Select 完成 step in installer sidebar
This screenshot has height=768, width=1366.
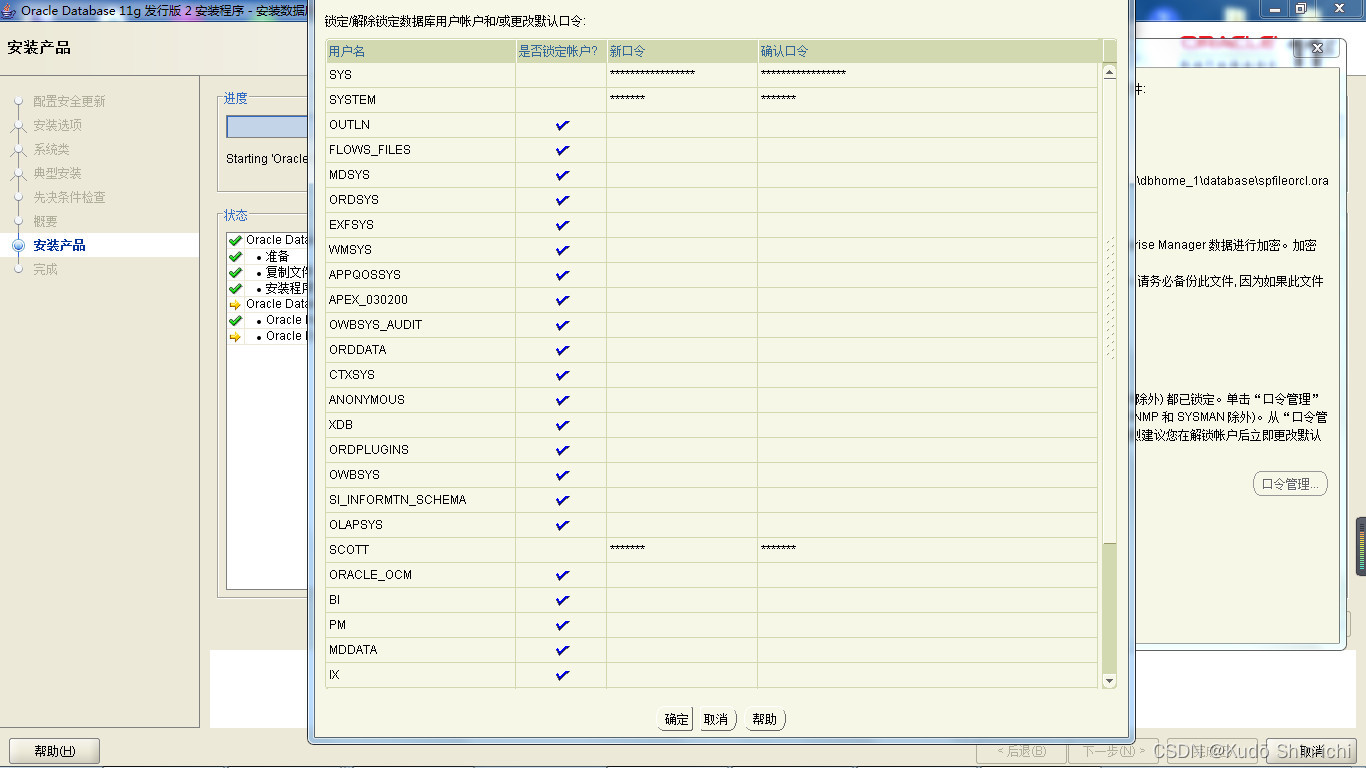point(45,269)
